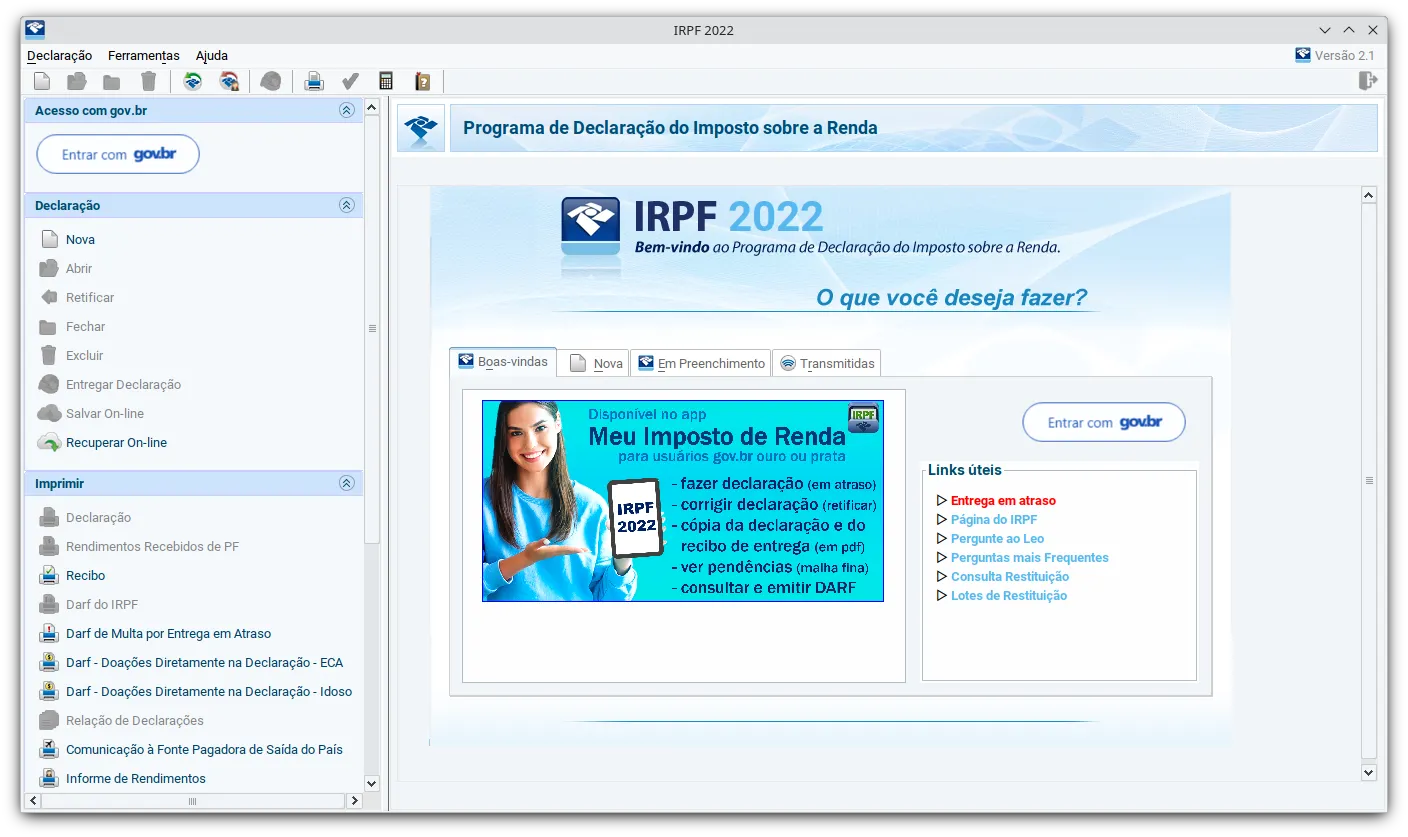The image size is (1408, 837).
Task: Click the sidebar vertical scrollbar down arrow
Action: point(372,784)
